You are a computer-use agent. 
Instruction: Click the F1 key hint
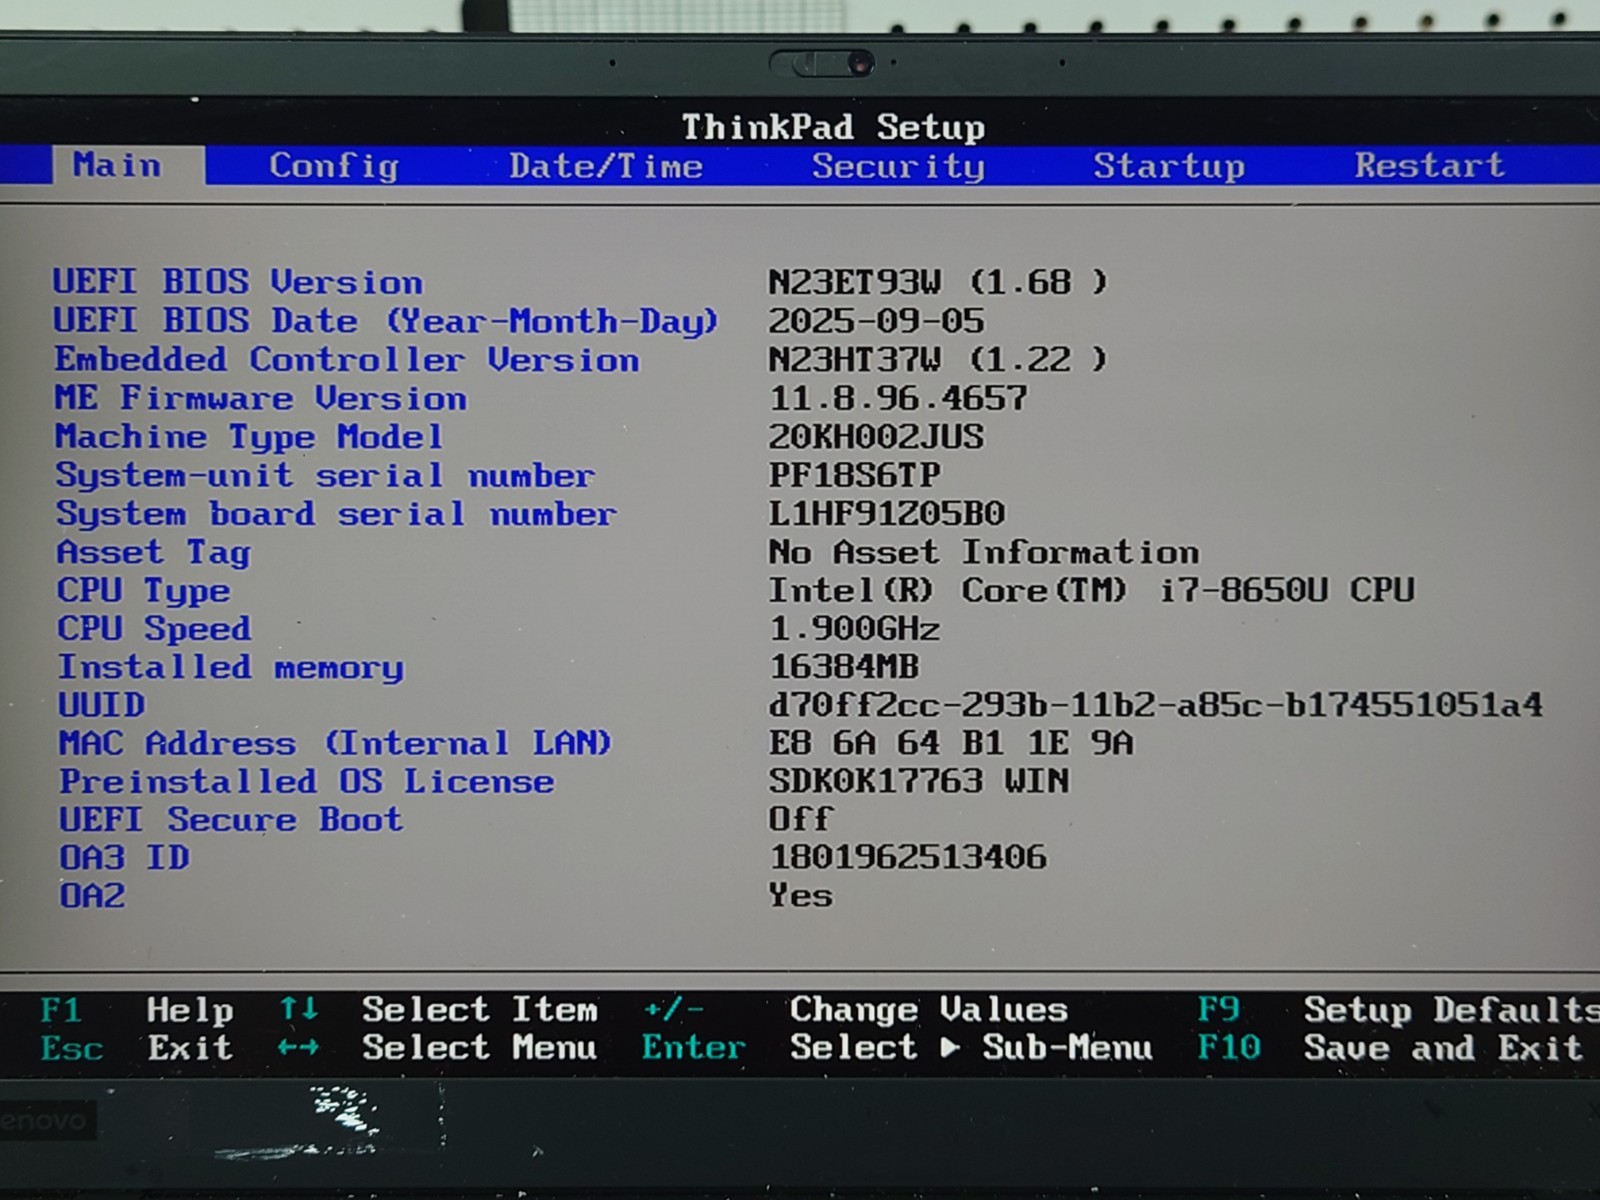61,1010
